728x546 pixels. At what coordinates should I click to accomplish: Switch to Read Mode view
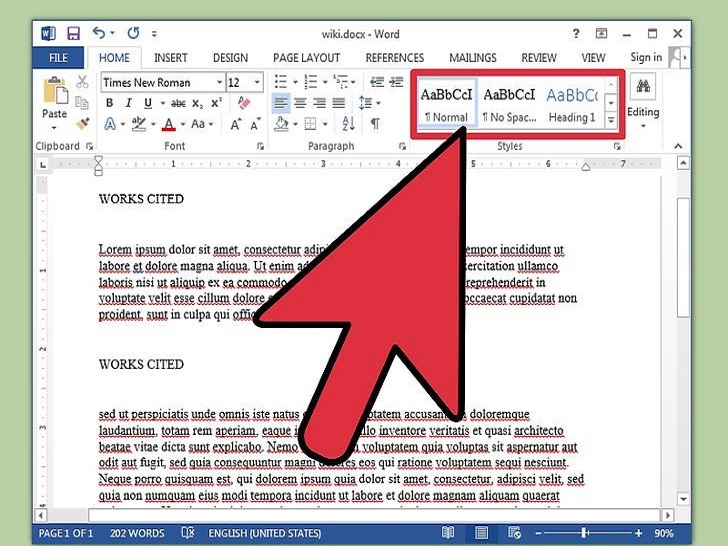448,533
